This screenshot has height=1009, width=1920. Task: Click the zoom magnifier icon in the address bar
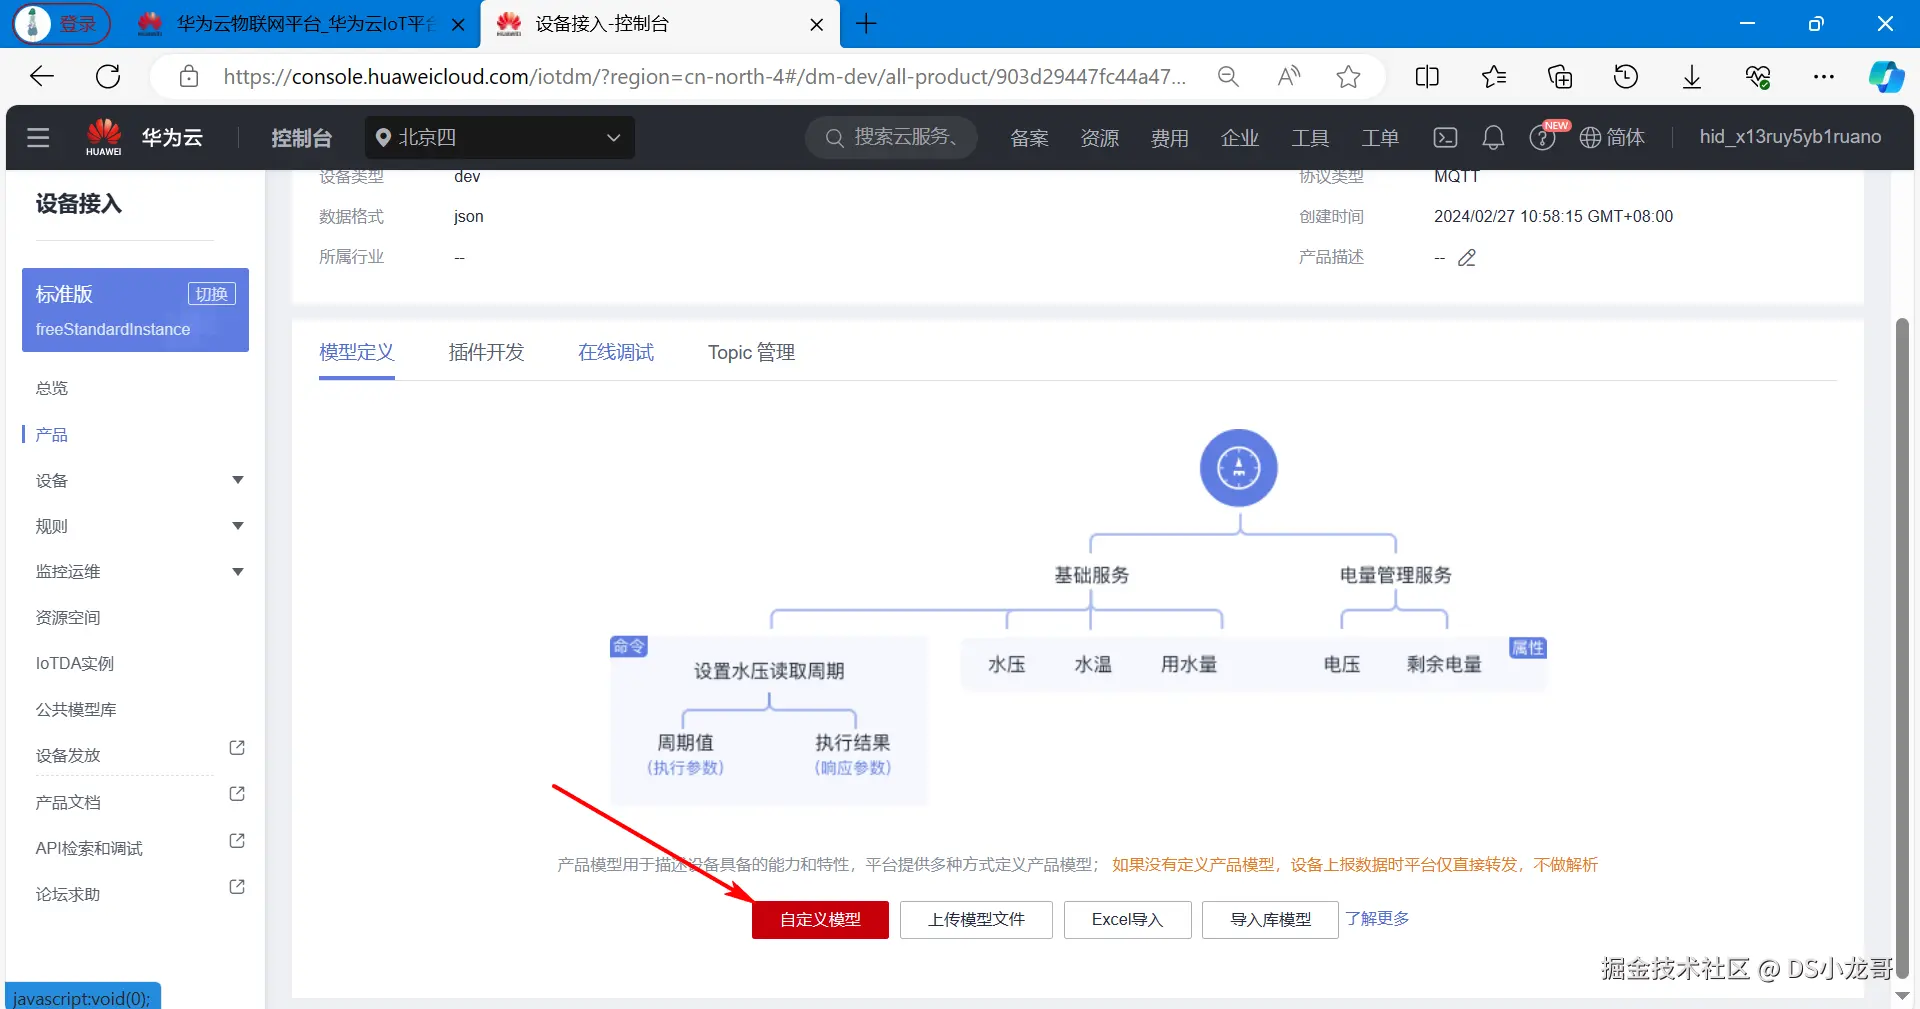point(1228,76)
